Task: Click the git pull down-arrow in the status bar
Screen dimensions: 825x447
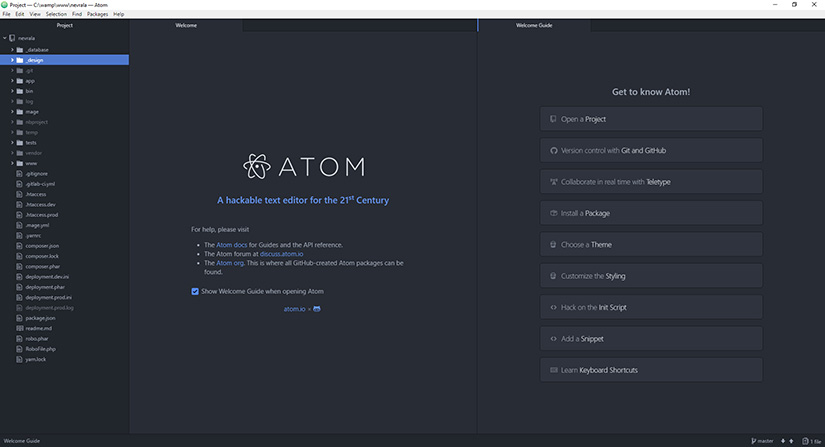Action: click(x=783, y=441)
